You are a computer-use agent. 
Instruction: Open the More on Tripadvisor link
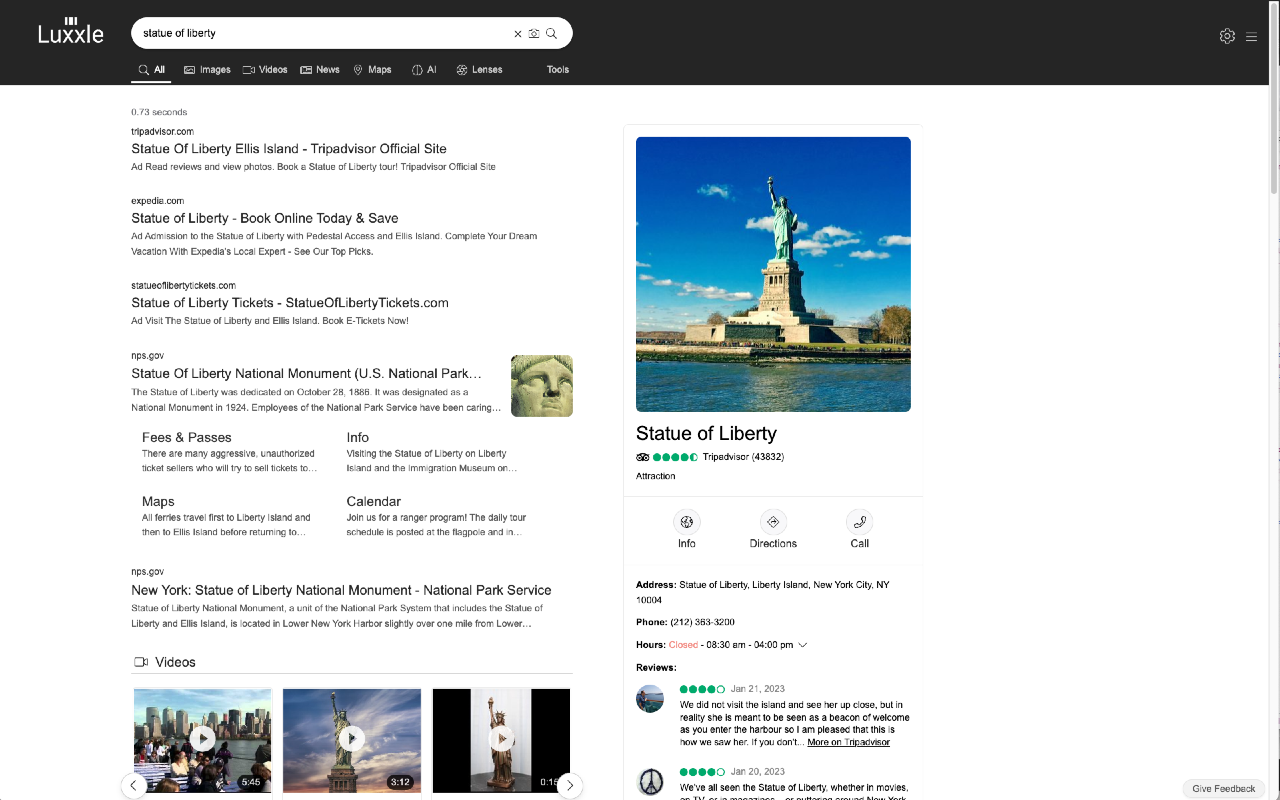(851, 741)
